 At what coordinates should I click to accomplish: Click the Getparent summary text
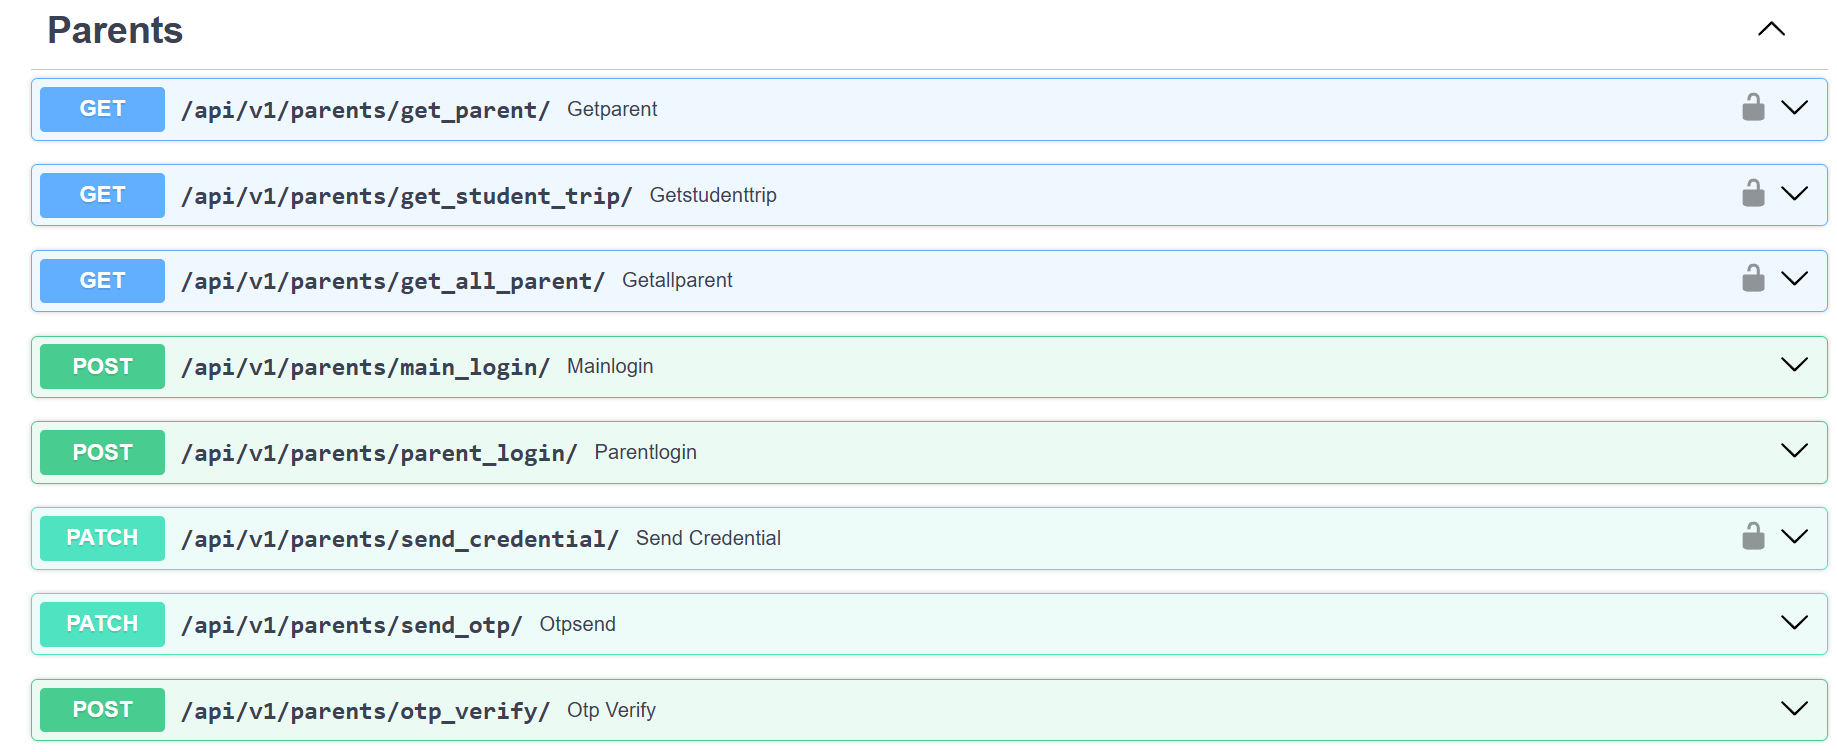[x=611, y=109]
